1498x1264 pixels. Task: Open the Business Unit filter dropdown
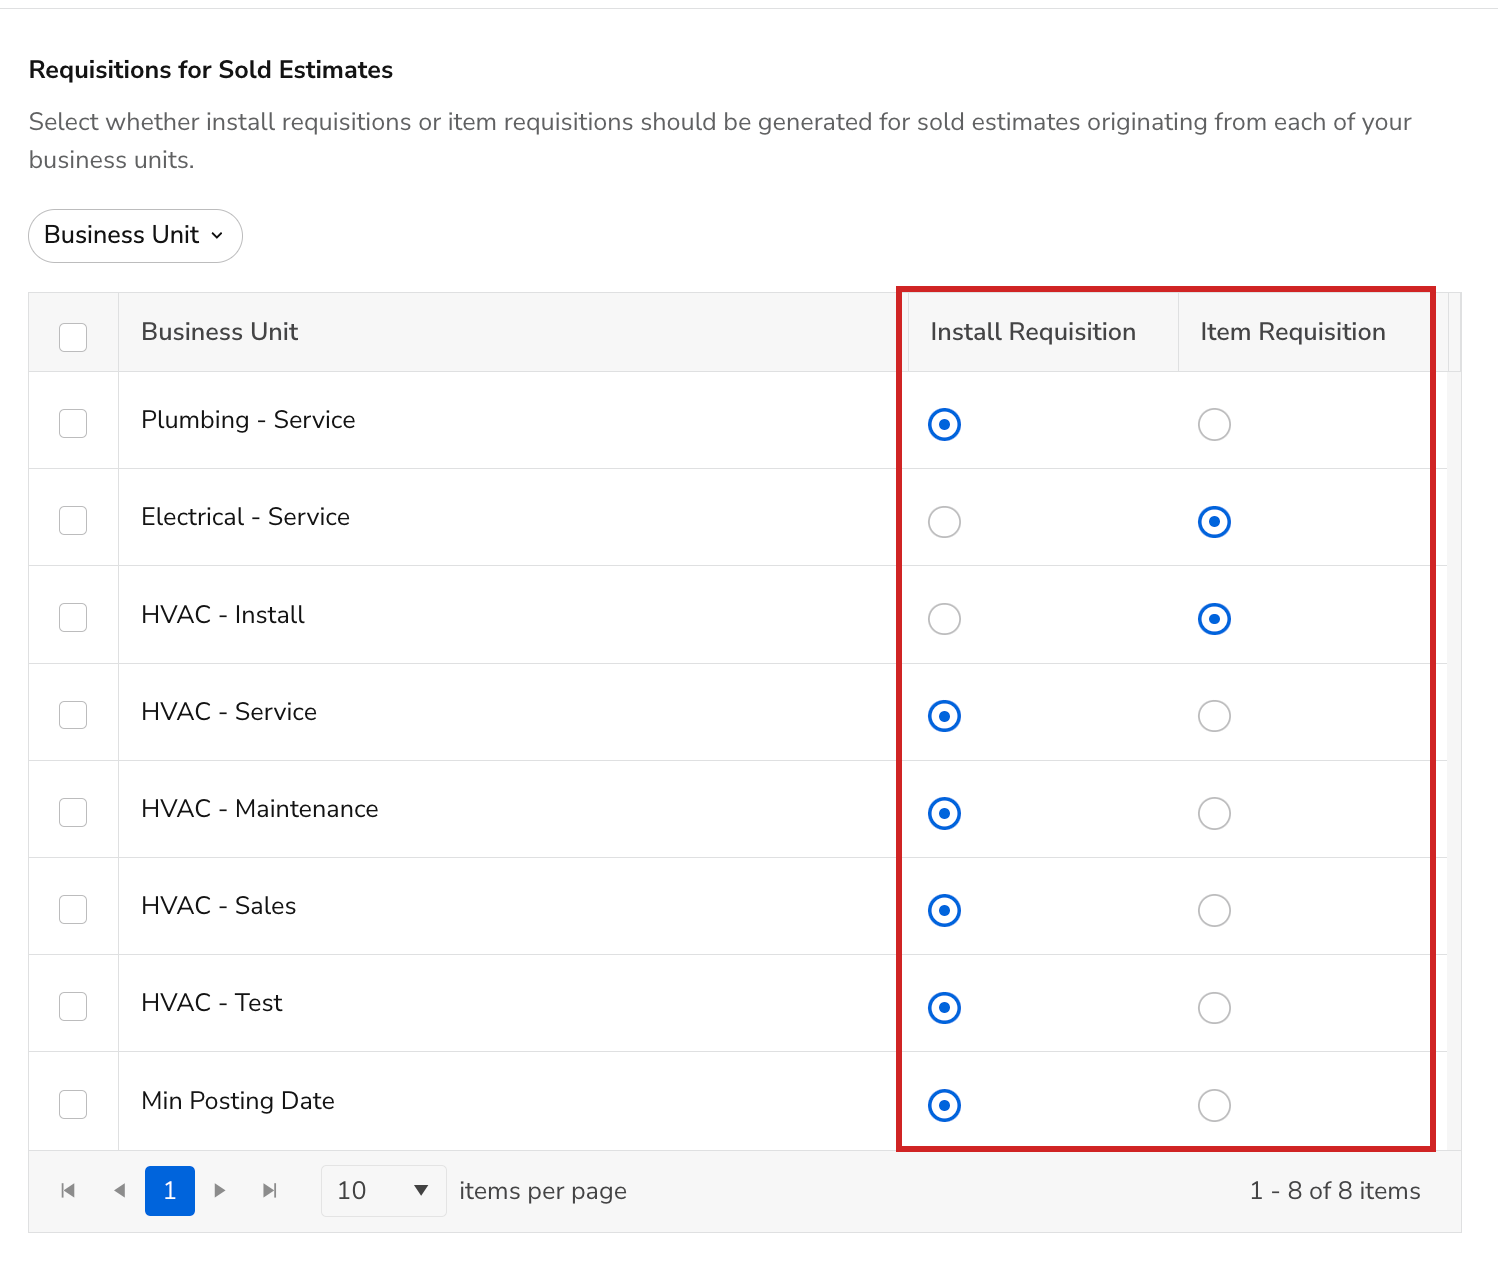(134, 236)
